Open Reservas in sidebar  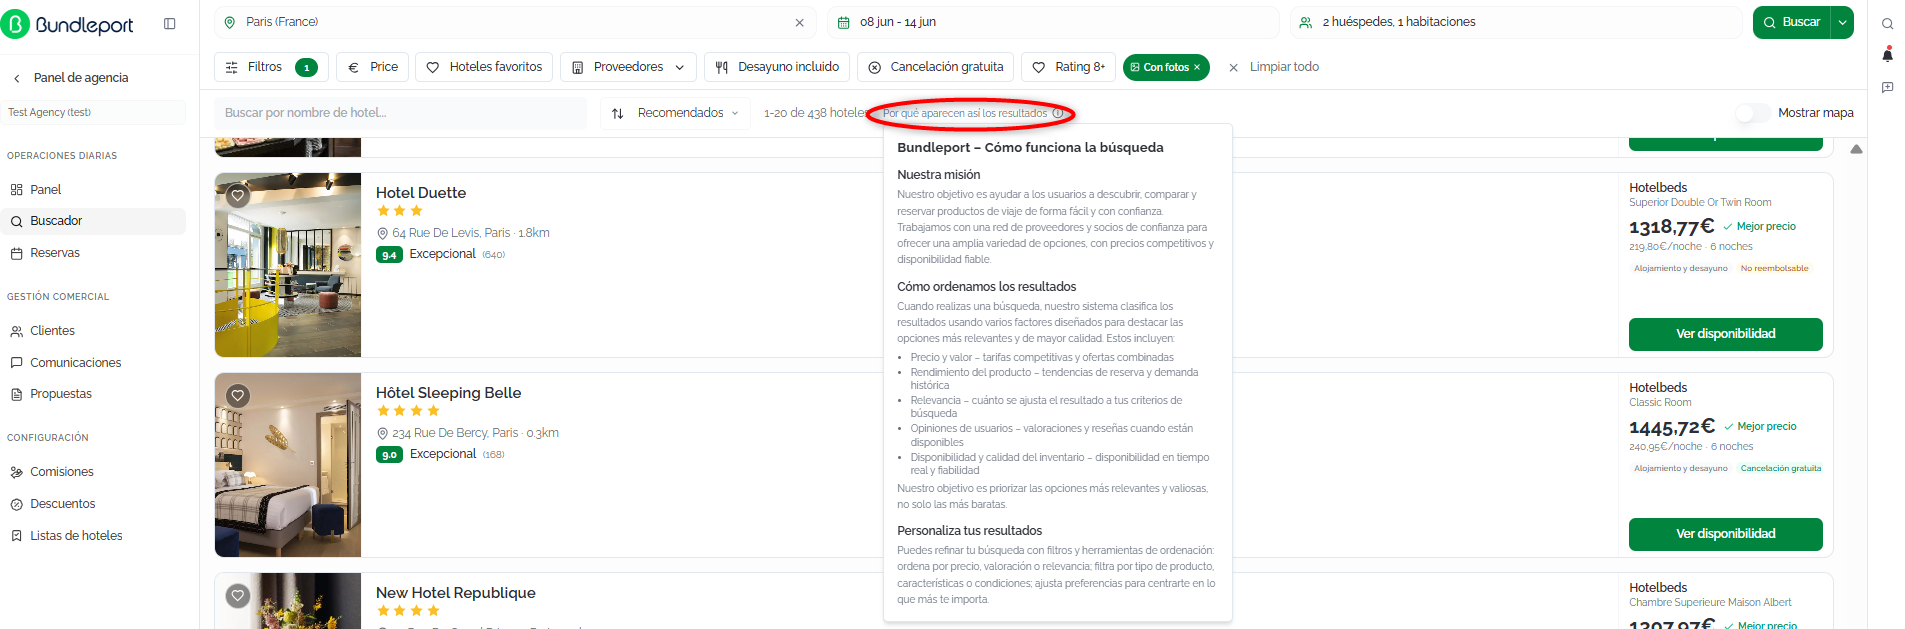pos(93,253)
